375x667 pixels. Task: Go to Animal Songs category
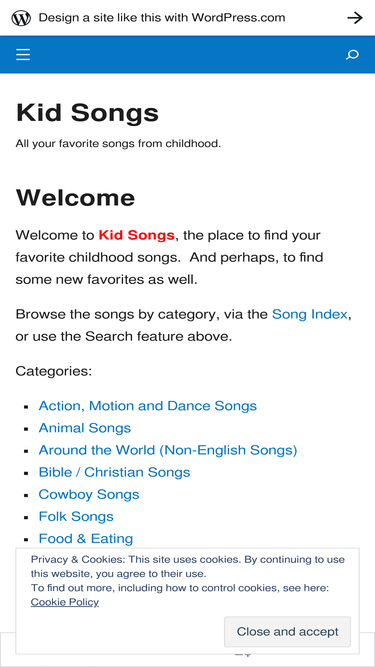85,428
